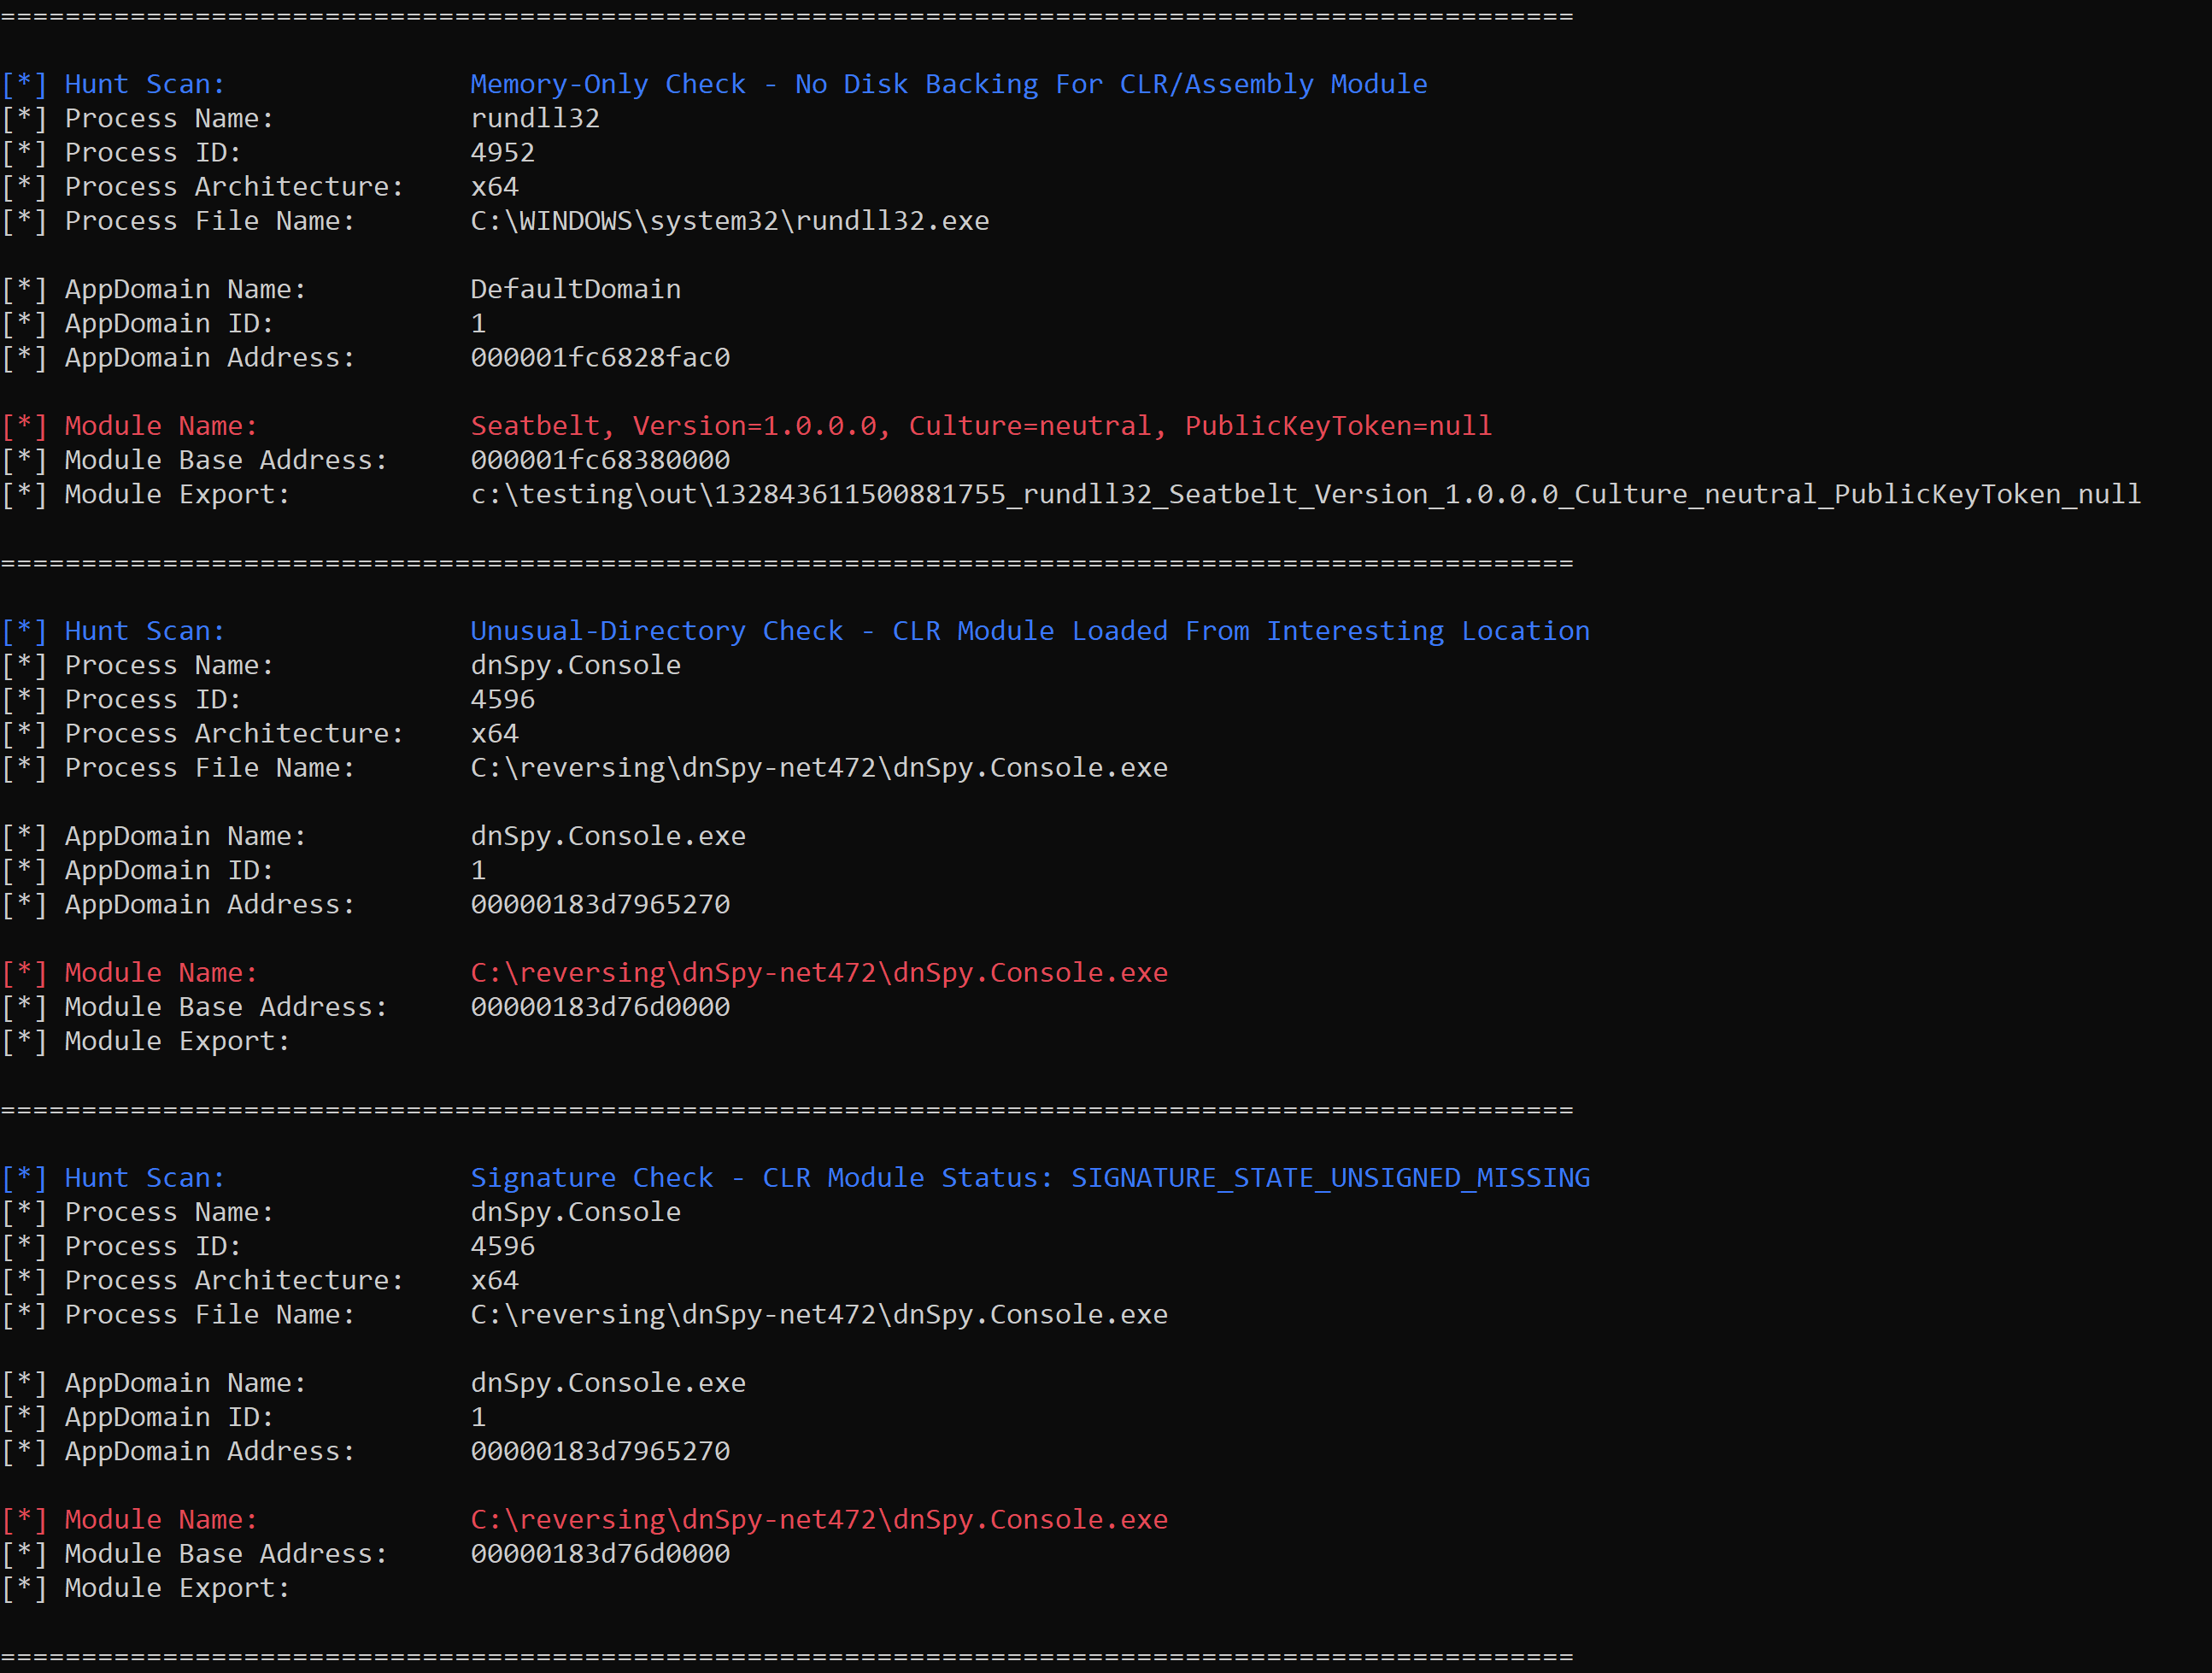
Task: Select process ID 4596 in Signature Check section
Action: 503,1247
